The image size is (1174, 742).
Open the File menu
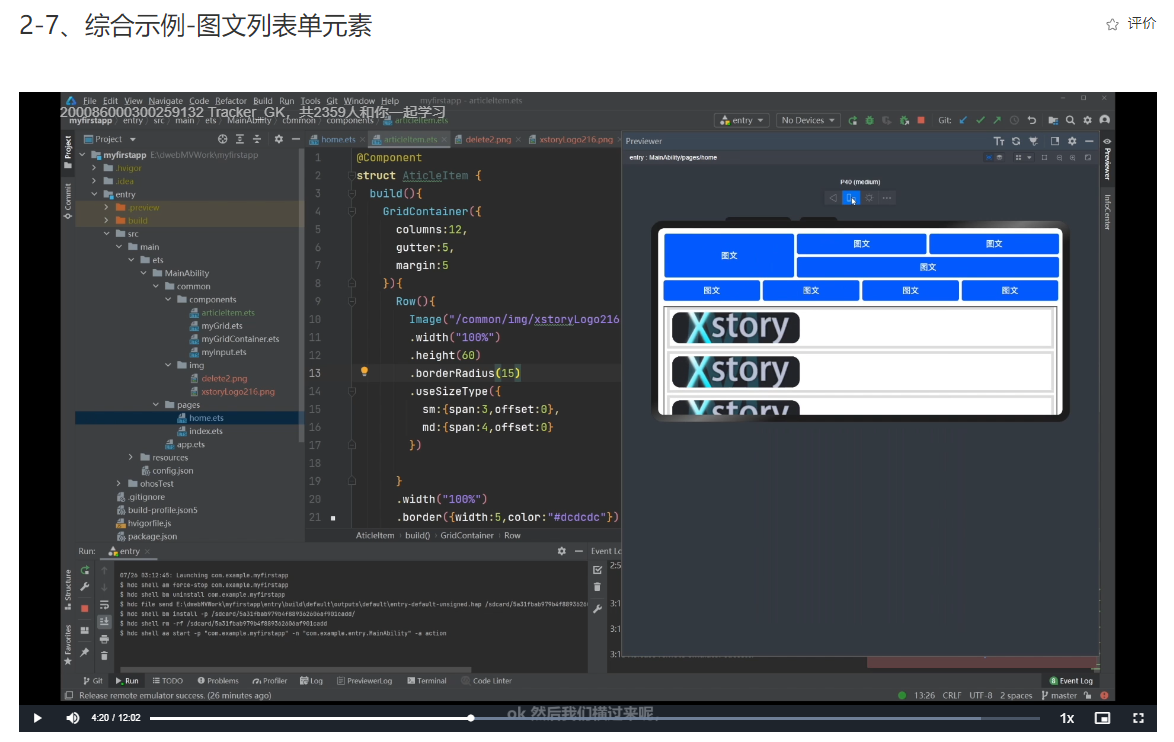90,101
